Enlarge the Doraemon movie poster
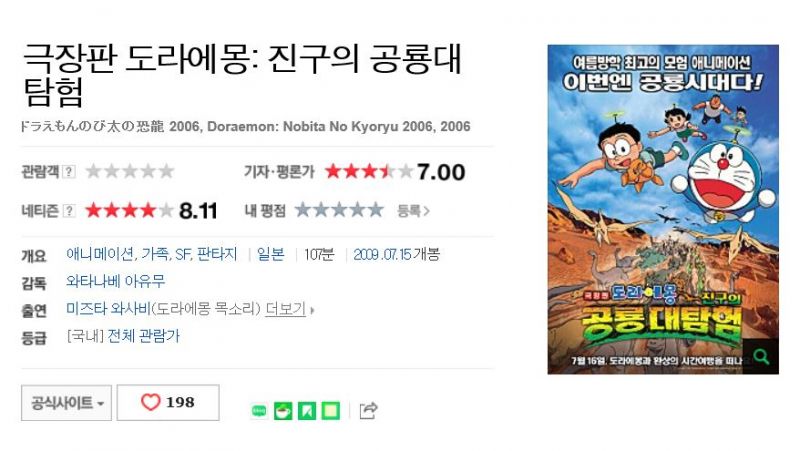This screenshot has height=451, width=800. 663,209
